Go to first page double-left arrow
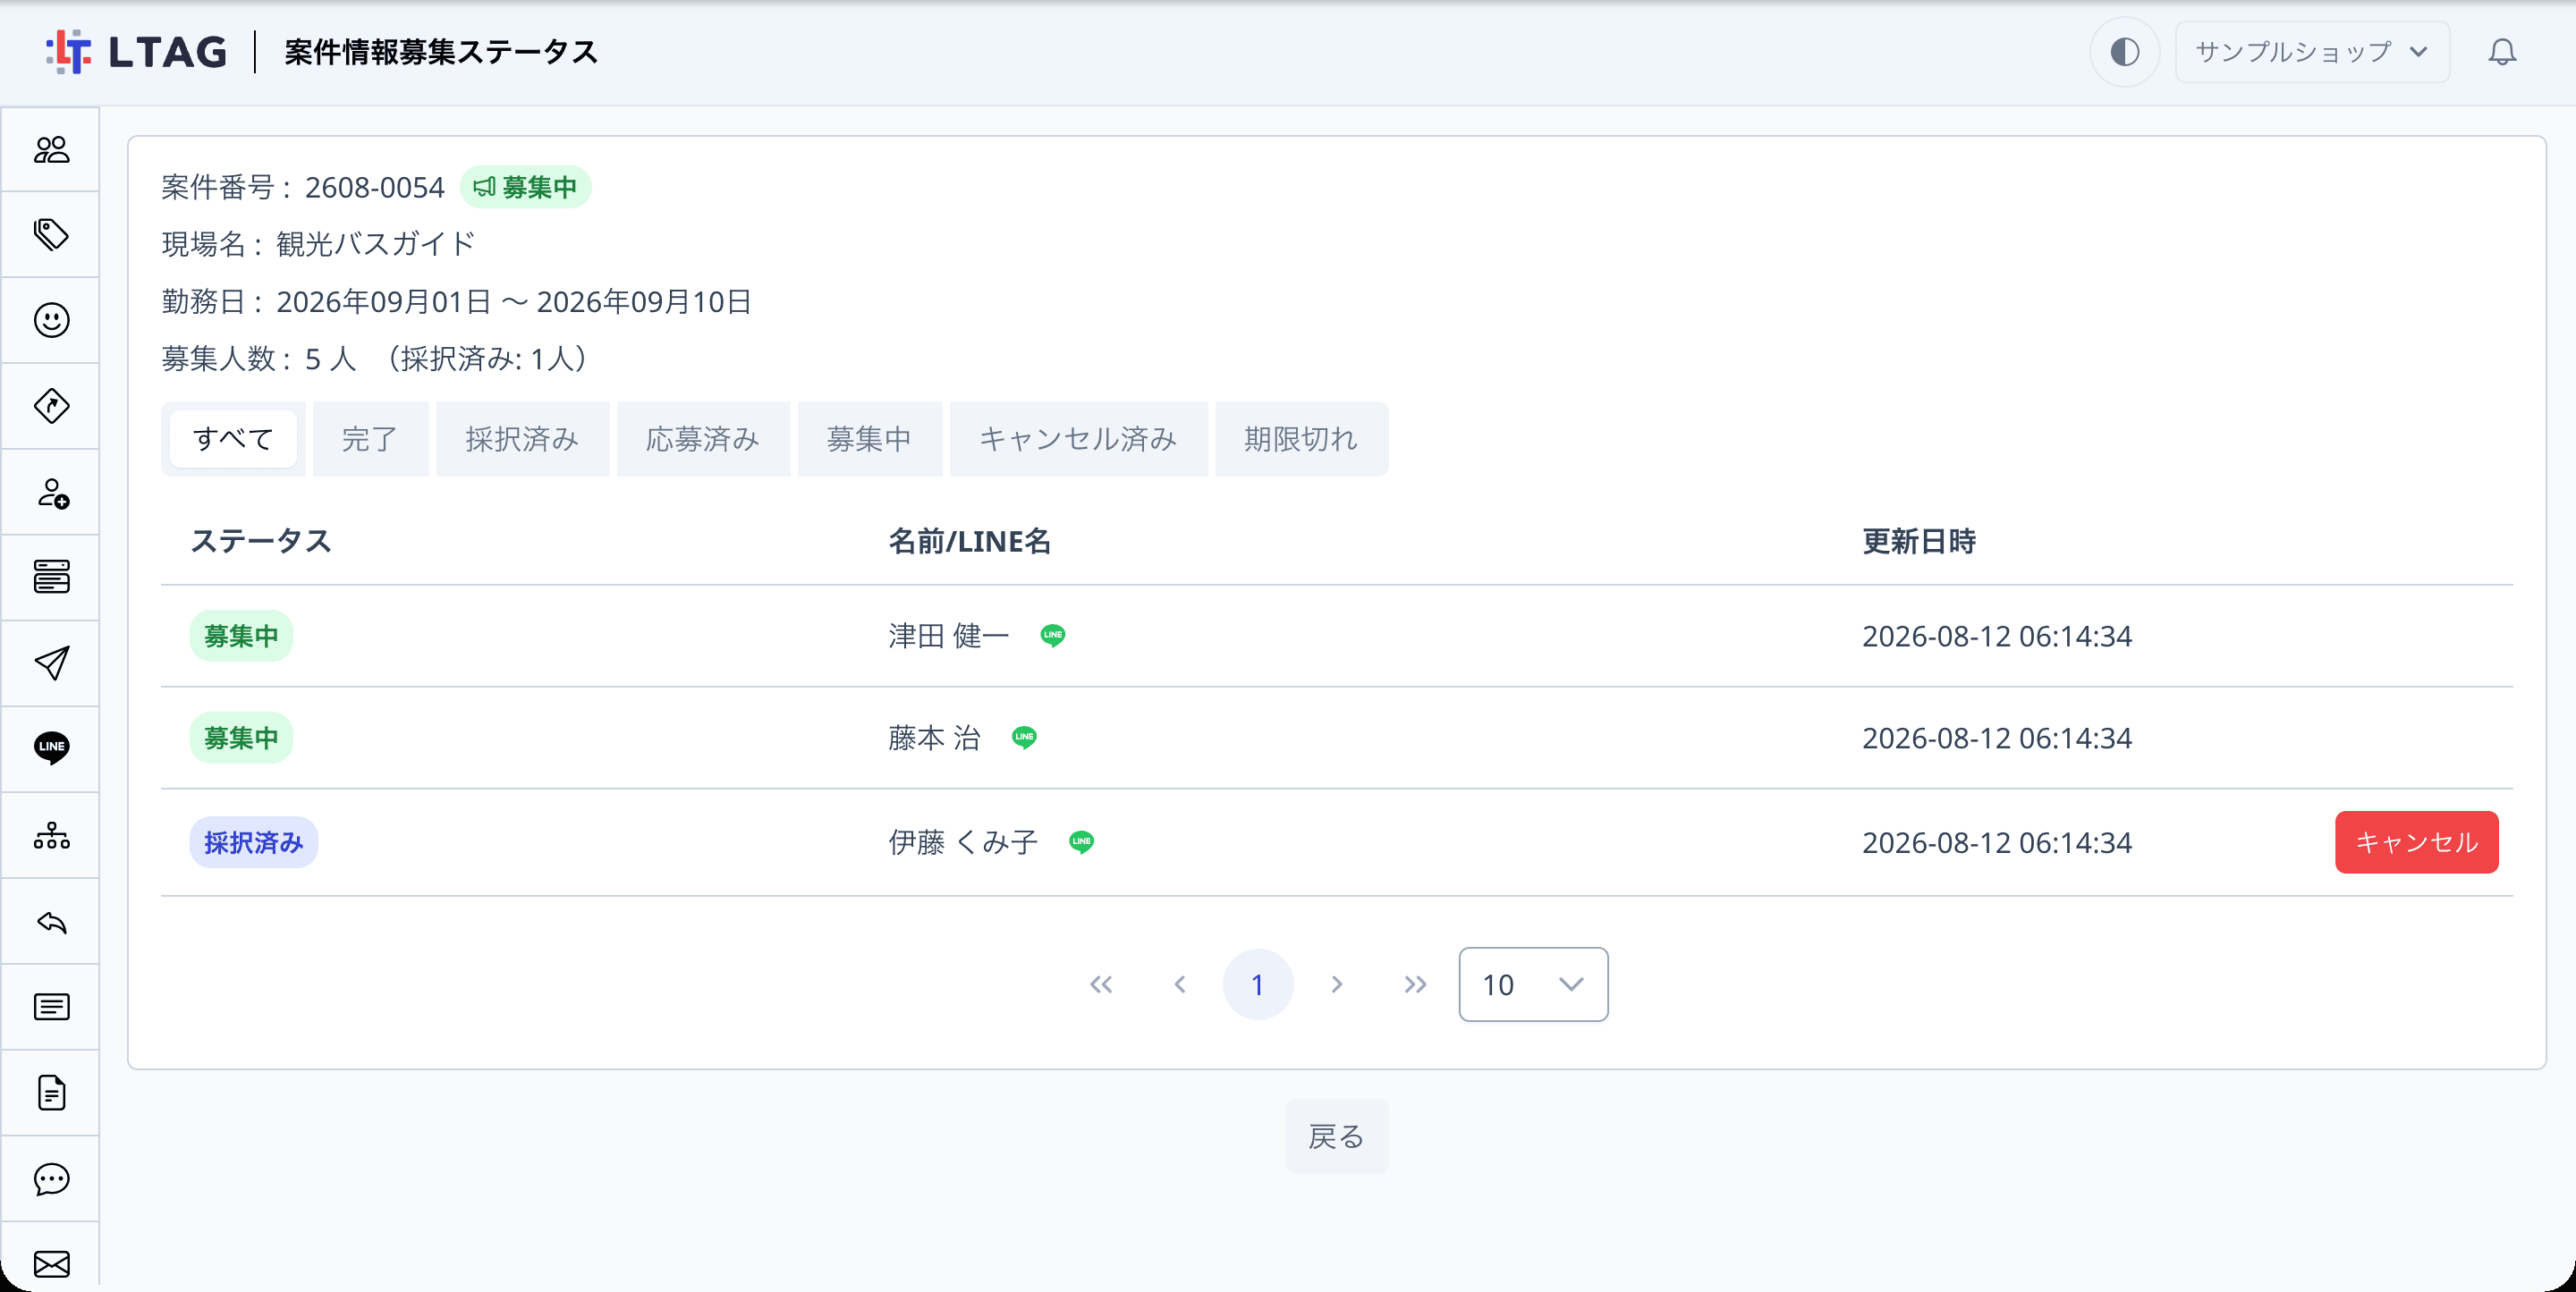The image size is (2576, 1292). pyautogui.click(x=1101, y=984)
